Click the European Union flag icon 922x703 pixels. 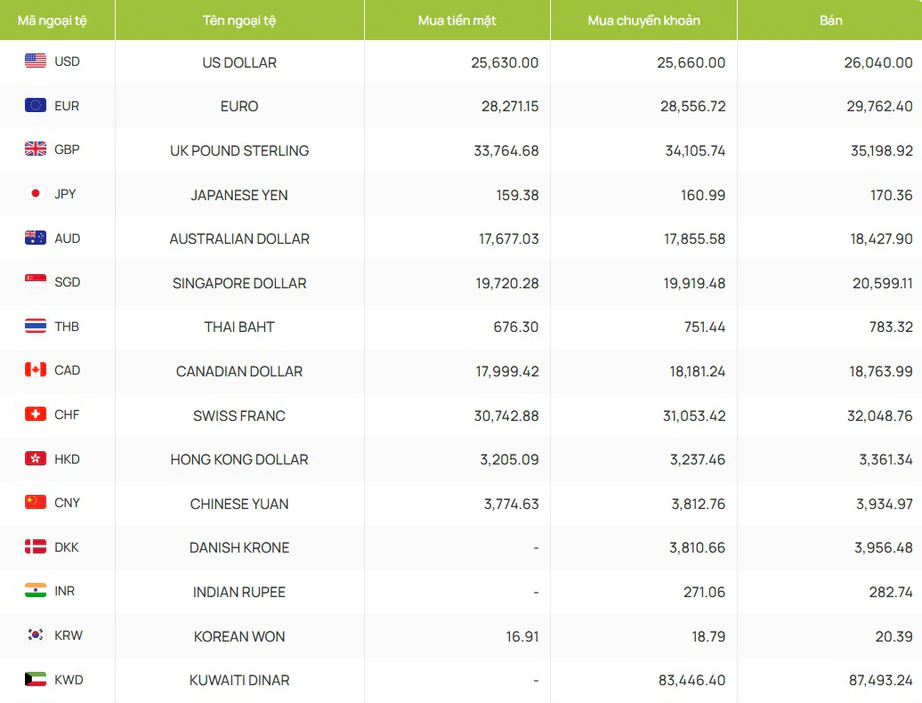point(35,105)
